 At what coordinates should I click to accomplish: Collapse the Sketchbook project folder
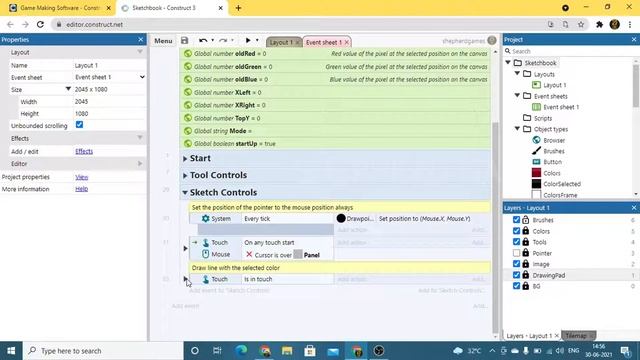508,63
